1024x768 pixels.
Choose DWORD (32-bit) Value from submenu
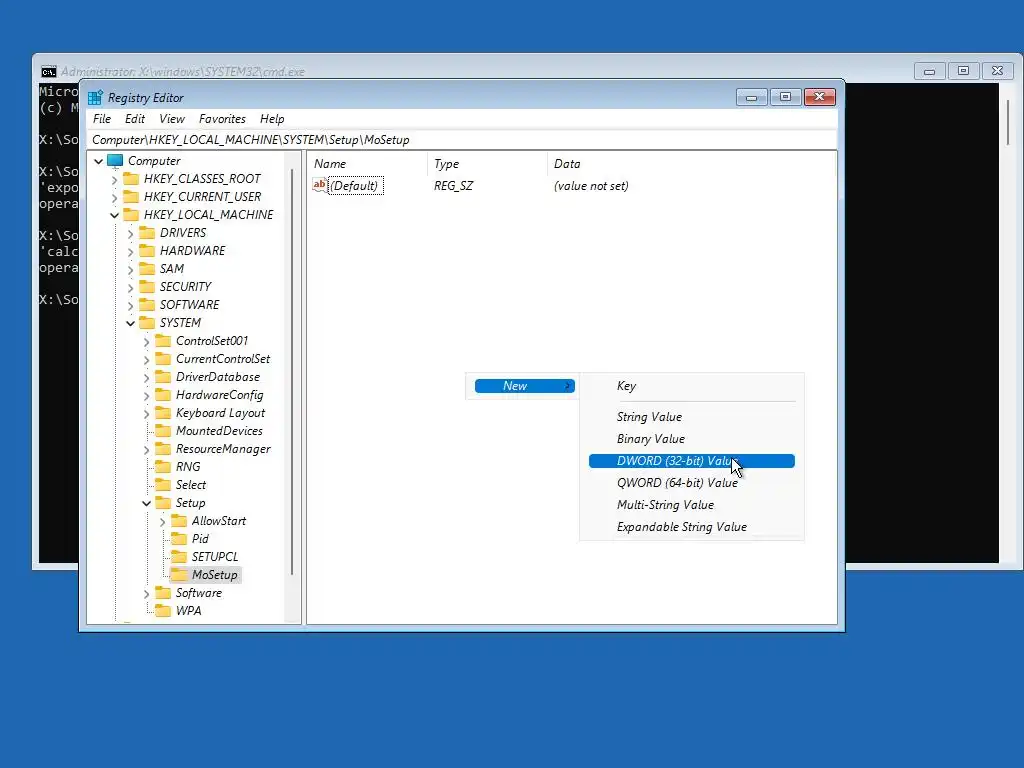pyautogui.click(x=692, y=461)
